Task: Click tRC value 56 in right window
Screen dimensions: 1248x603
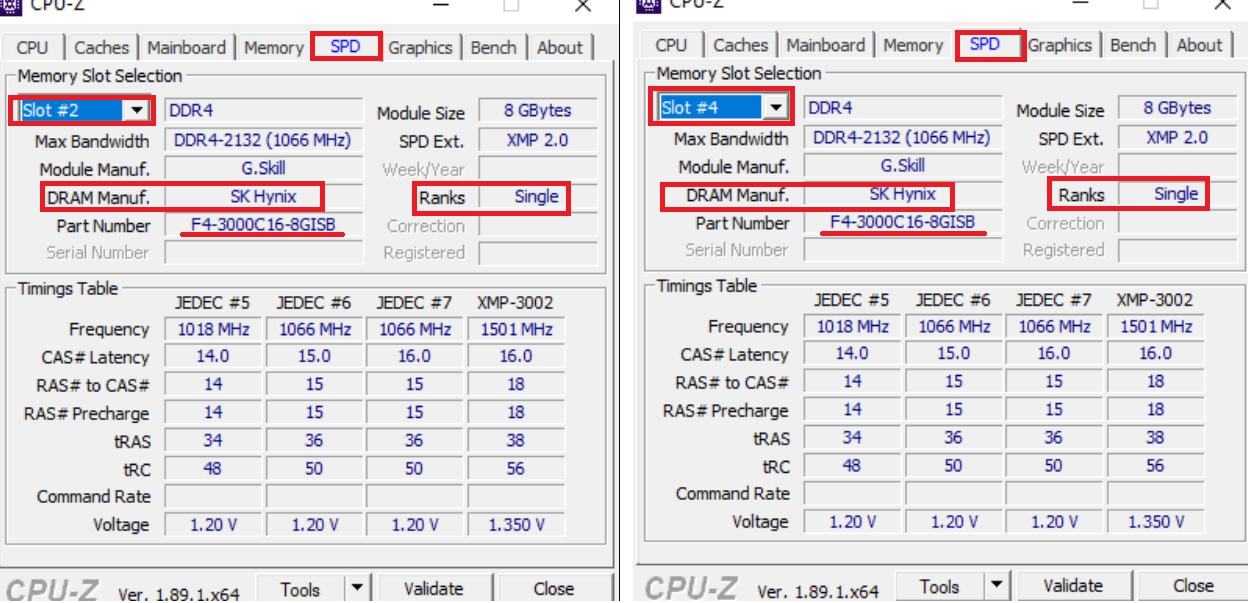Action: [x=1155, y=466]
